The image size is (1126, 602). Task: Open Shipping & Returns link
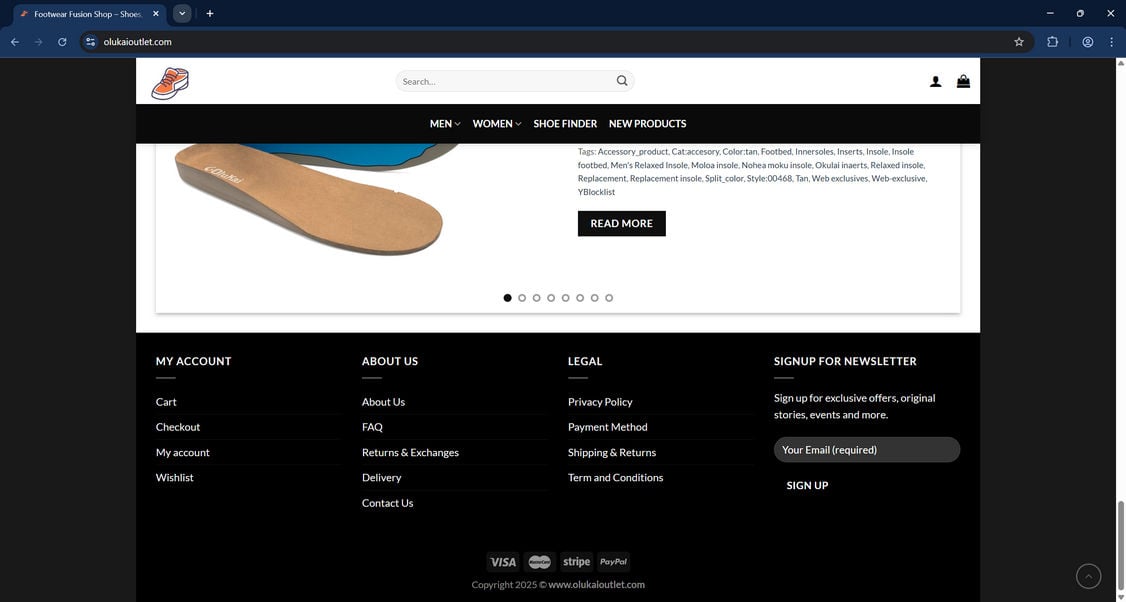(x=612, y=453)
